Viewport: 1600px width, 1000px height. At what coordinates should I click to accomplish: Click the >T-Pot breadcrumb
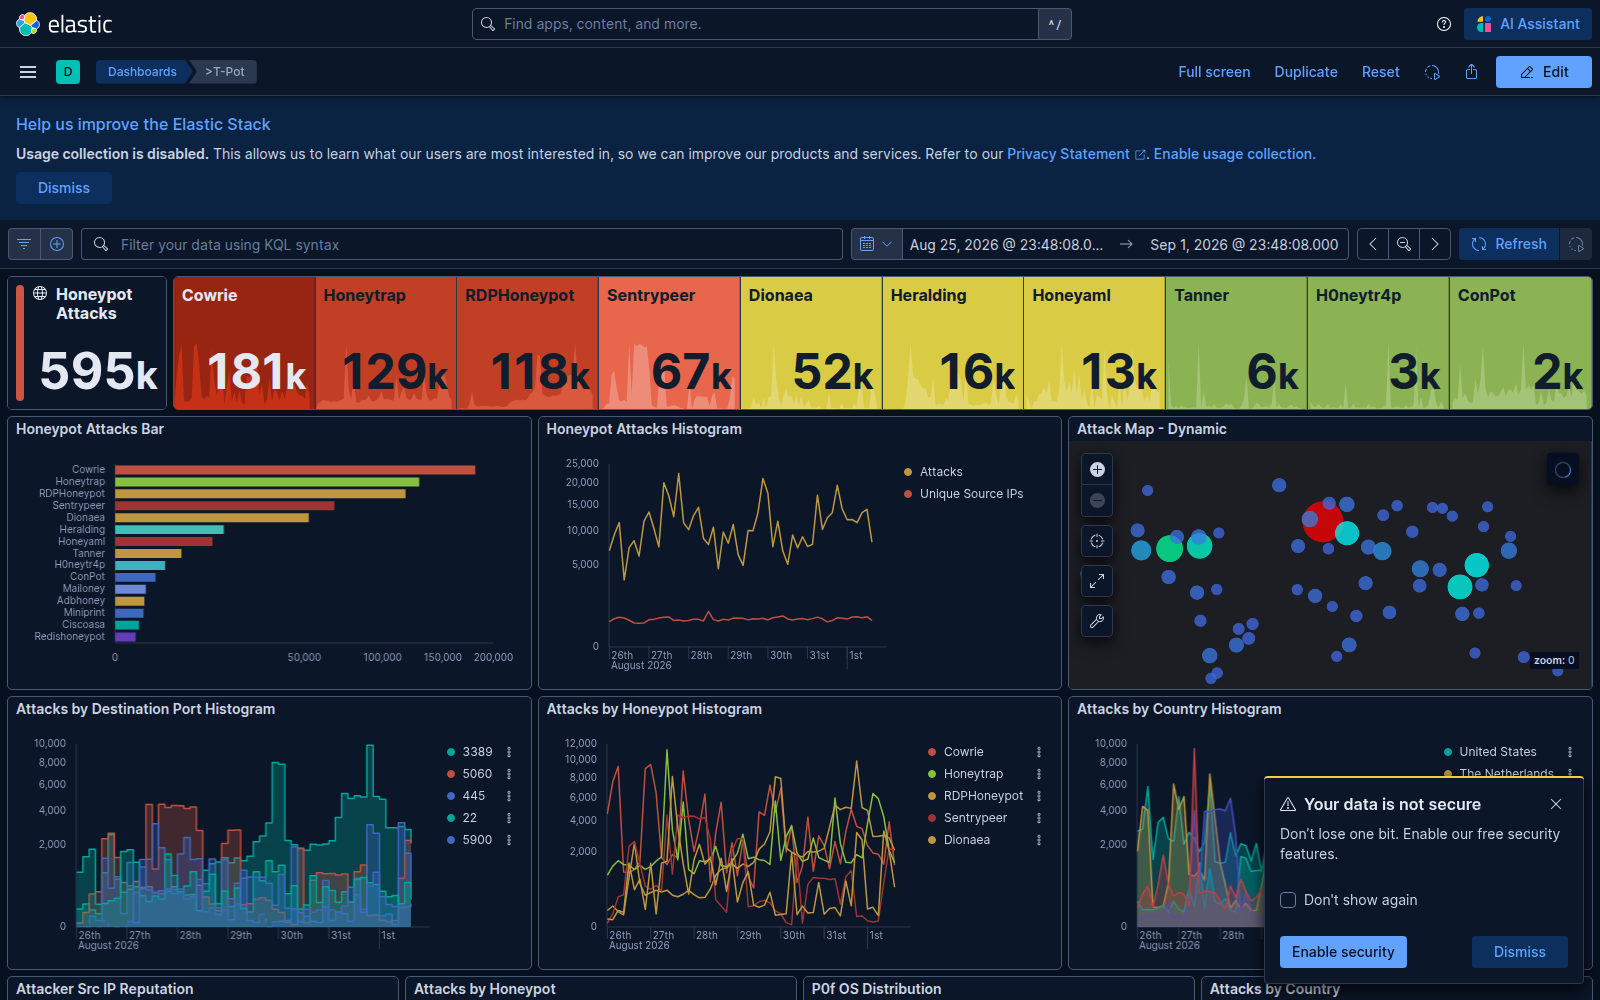[x=225, y=72]
